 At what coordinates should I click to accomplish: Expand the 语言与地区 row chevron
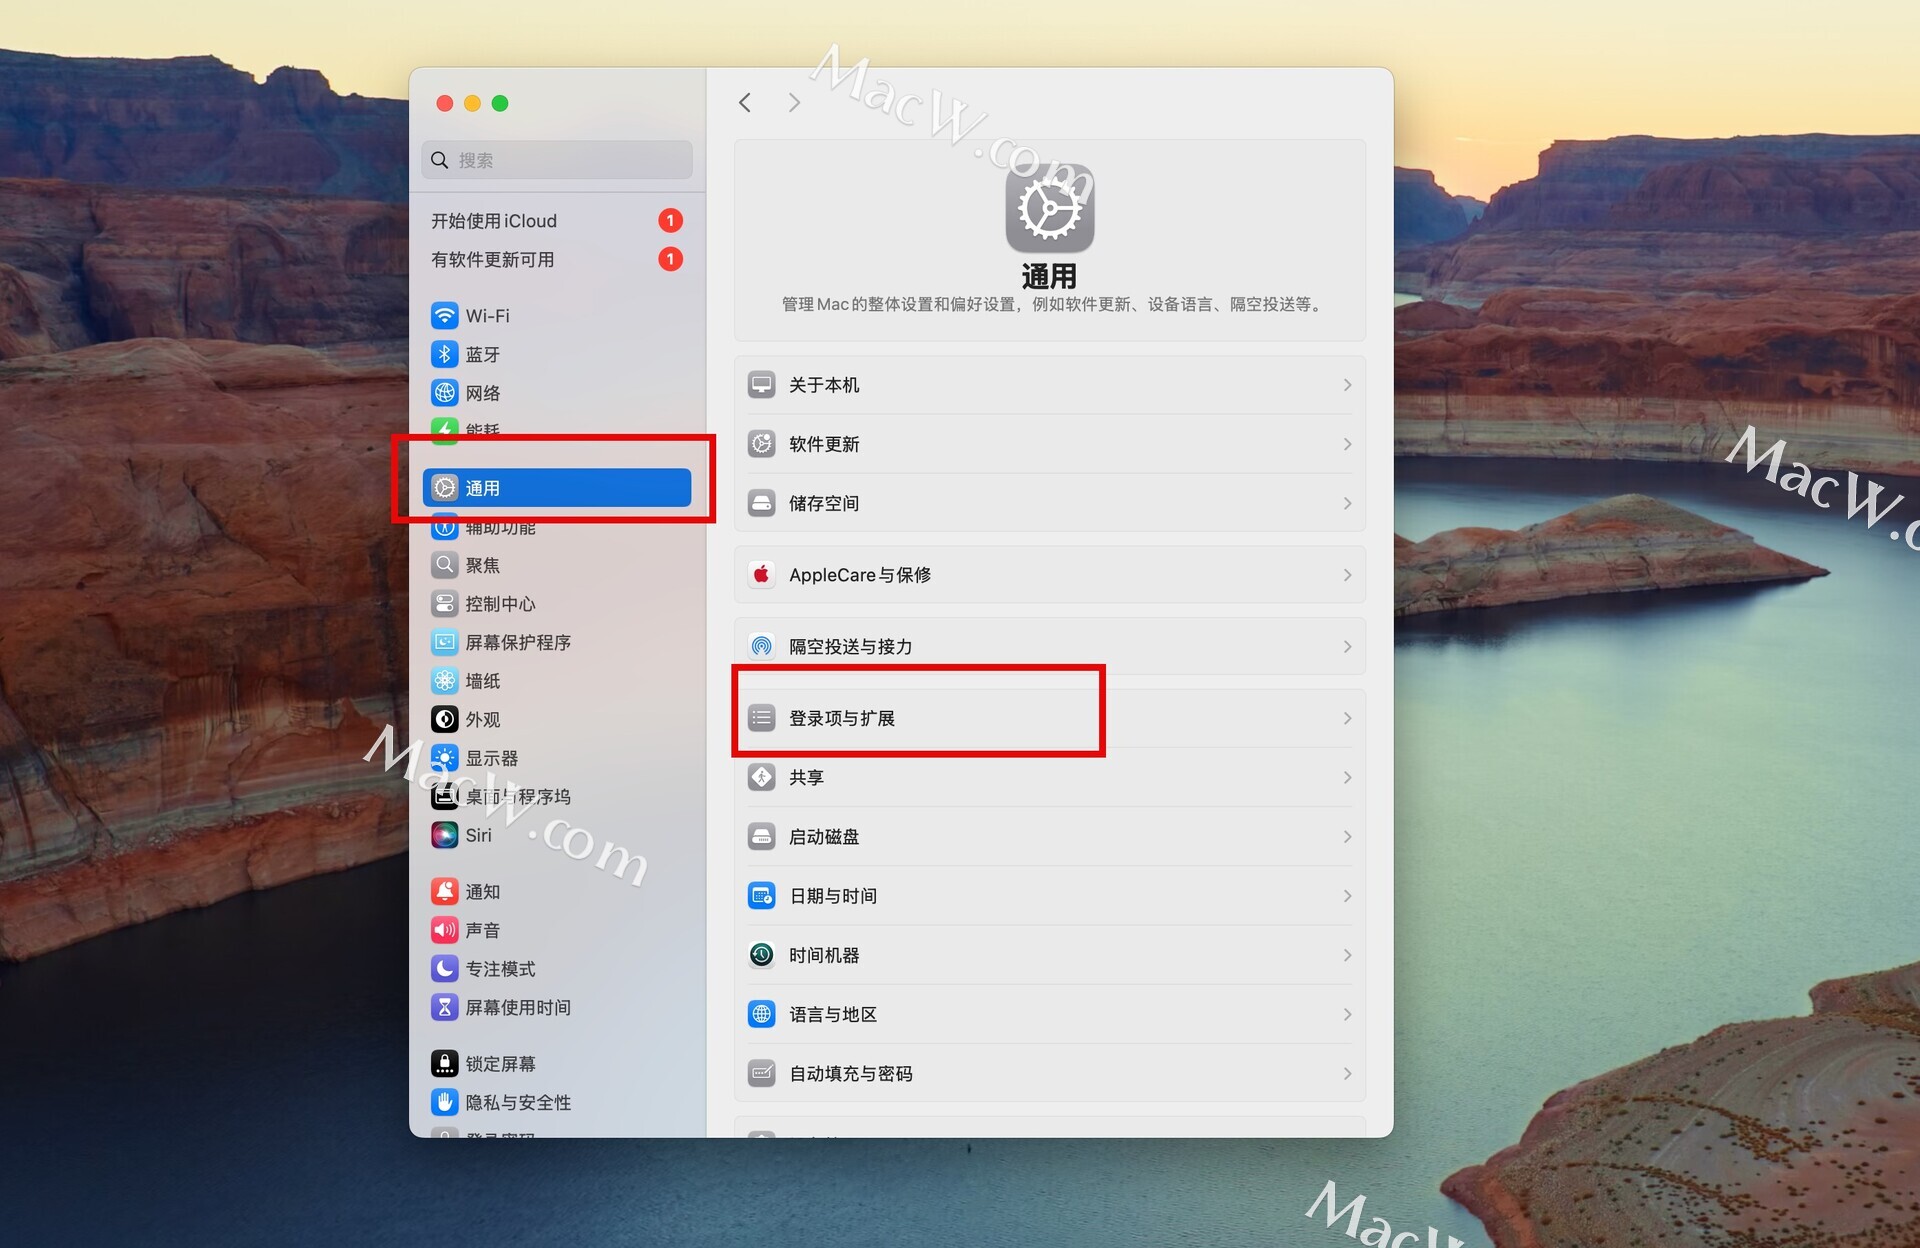click(1347, 1015)
